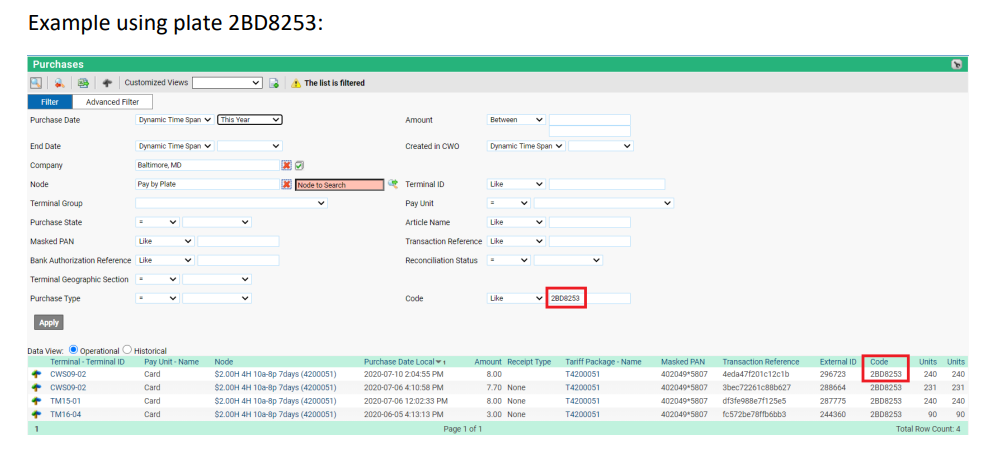Click the clear filter icon with red mark
Screen dimensions: 1004x451
click(60, 83)
